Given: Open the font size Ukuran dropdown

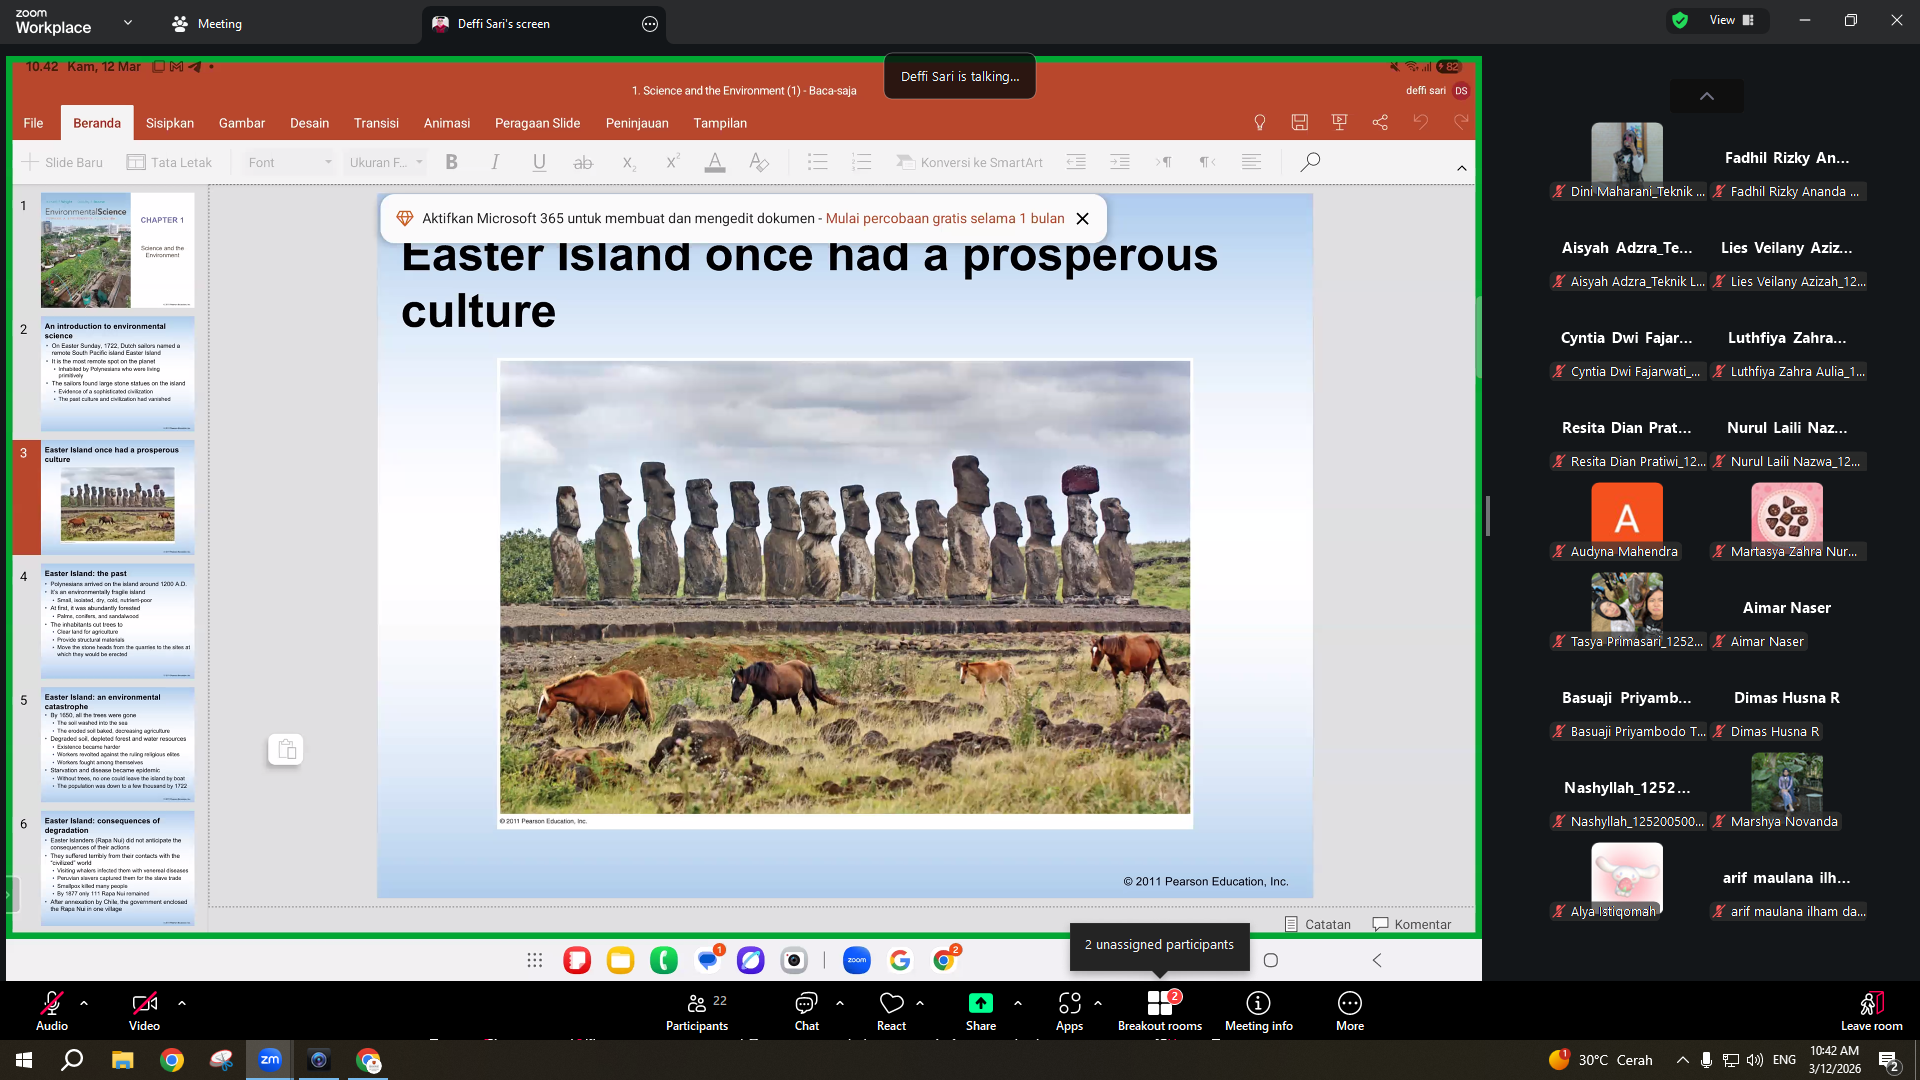Looking at the screenshot, I should [x=386, y=162].
